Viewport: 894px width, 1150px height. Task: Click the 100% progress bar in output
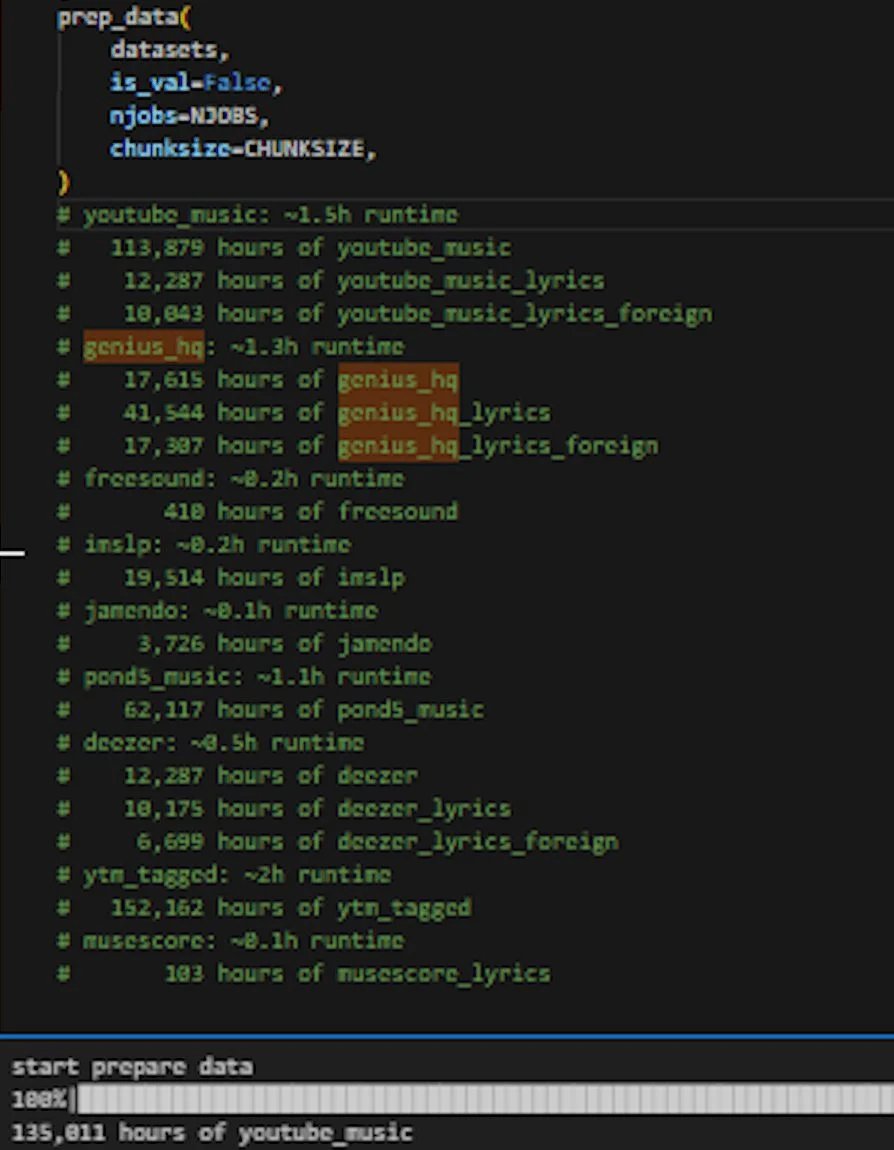click(x=453, y=1099)
